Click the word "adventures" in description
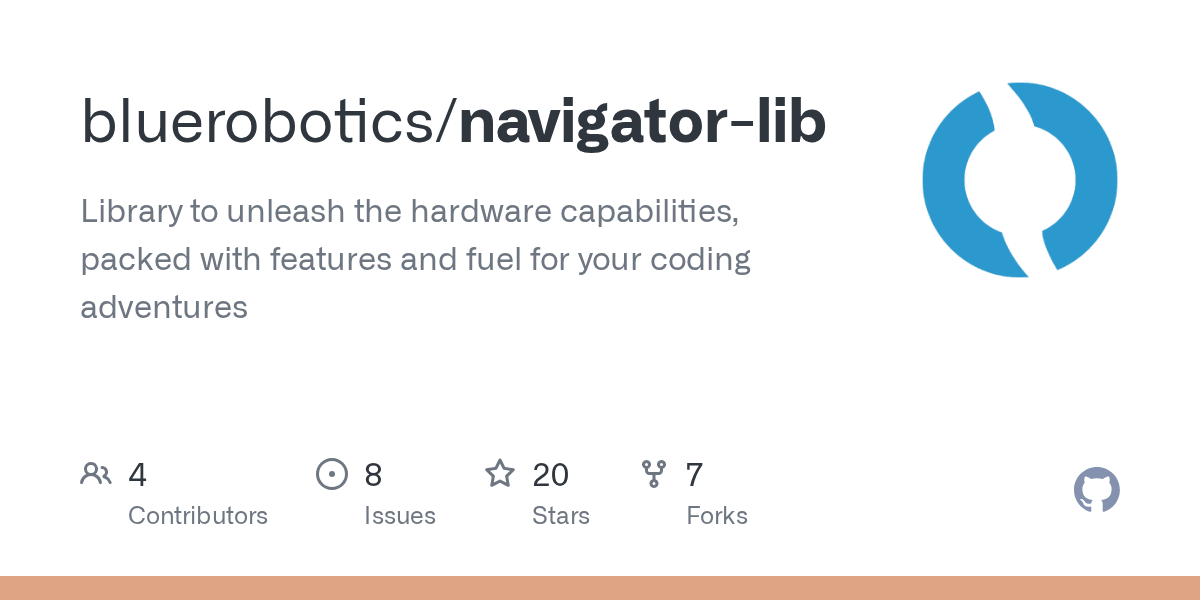 [164, 307]
